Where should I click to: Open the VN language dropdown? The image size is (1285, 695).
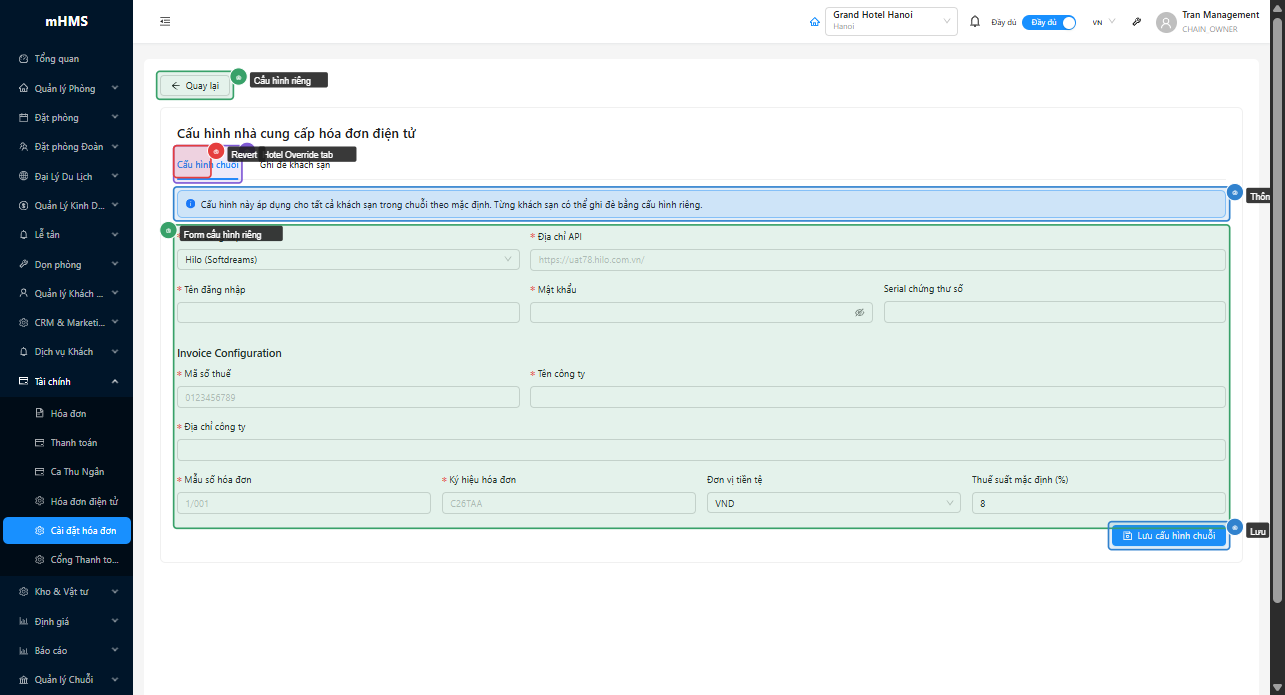pos(1103,22)
